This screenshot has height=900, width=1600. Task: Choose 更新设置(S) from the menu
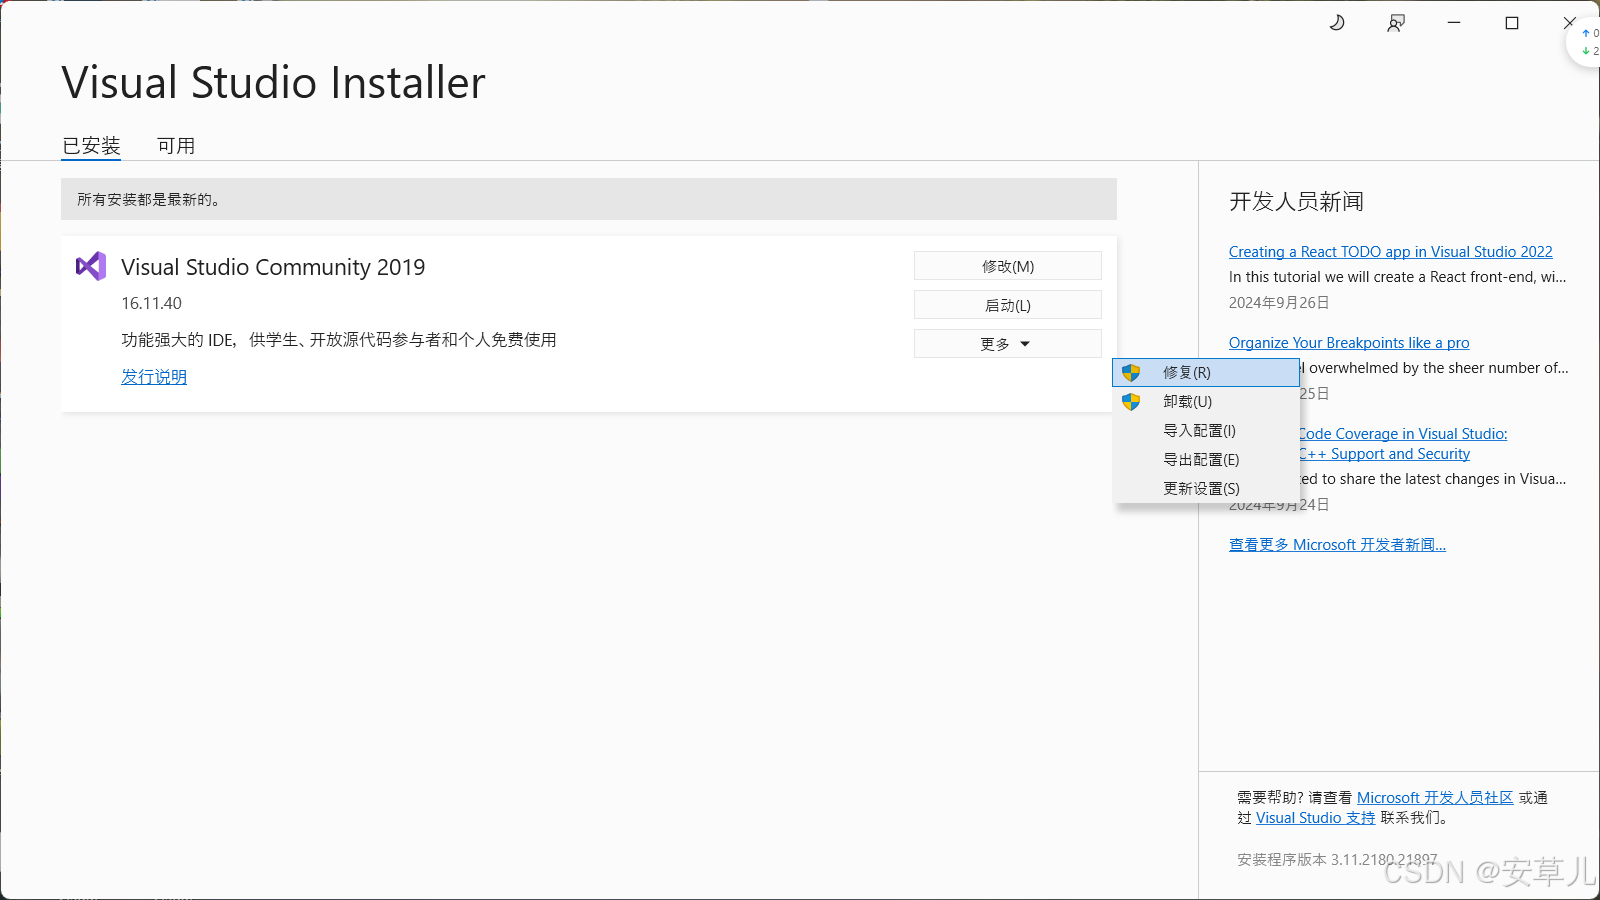(x=1200, y=488)
